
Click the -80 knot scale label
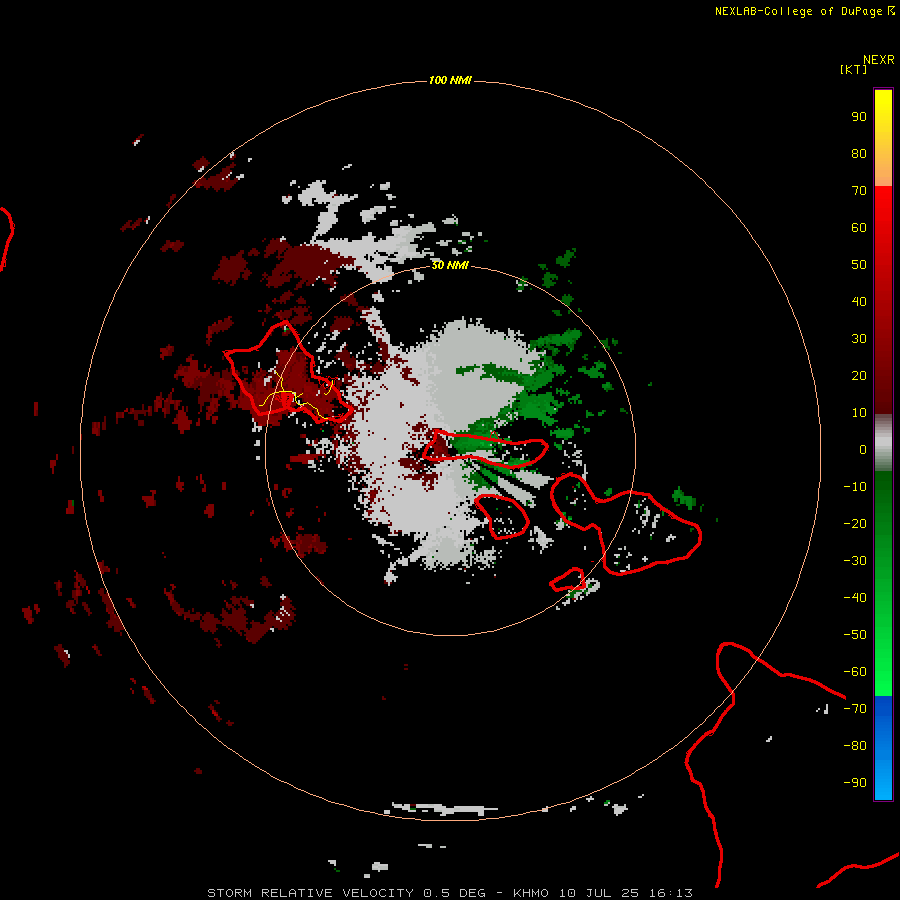point(855,746)
